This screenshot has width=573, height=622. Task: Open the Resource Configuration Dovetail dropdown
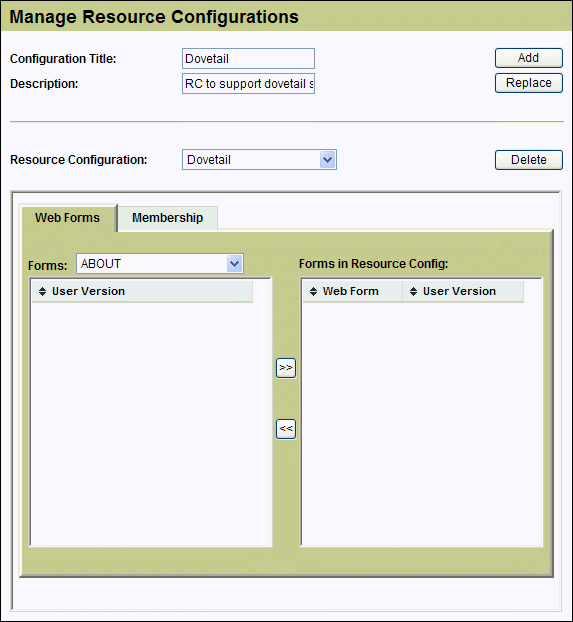tap(259, 159)
